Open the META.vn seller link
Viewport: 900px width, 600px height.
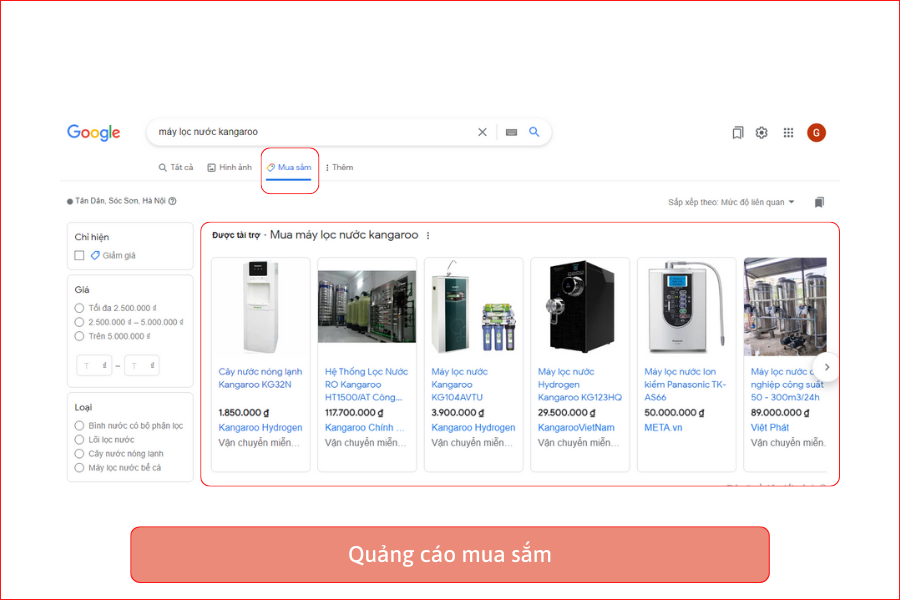[663, 428]
